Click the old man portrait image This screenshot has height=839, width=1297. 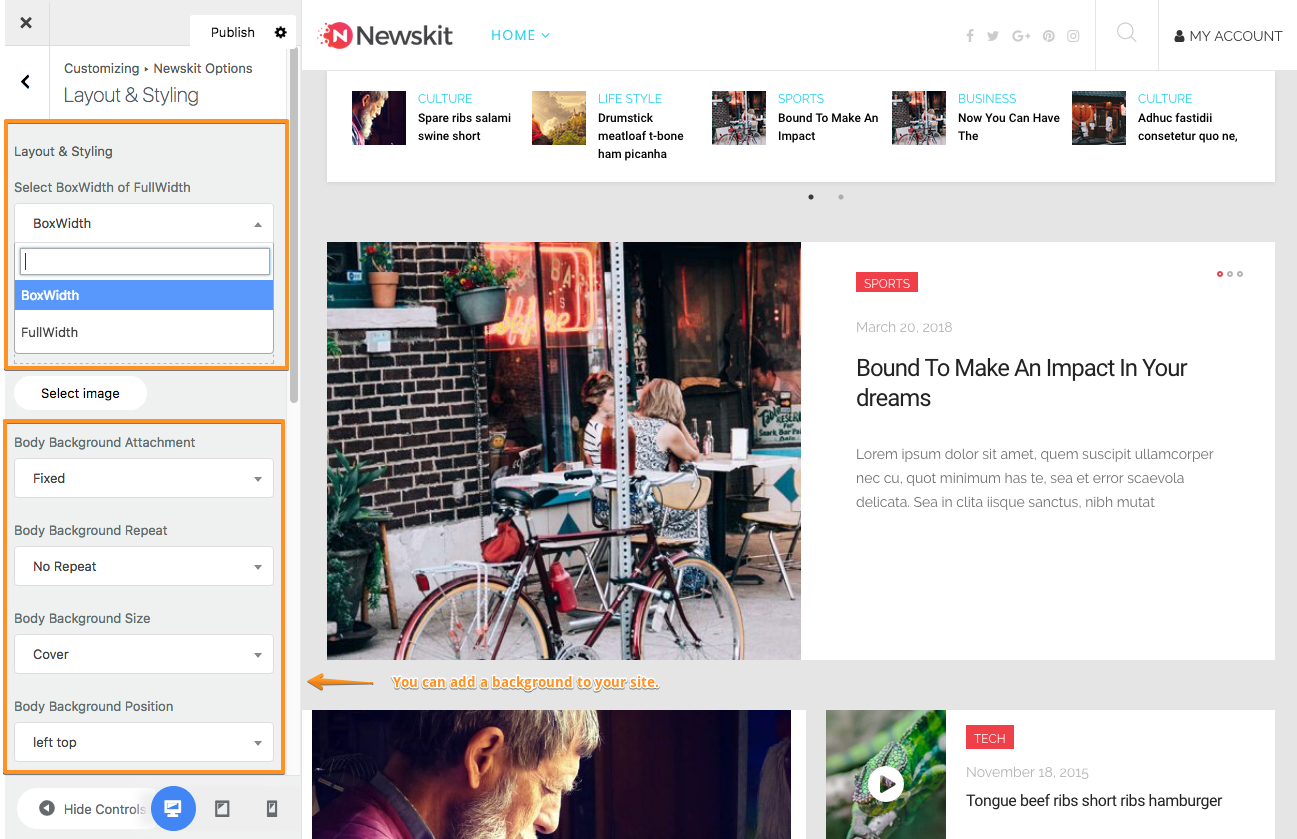click(551, 774)
